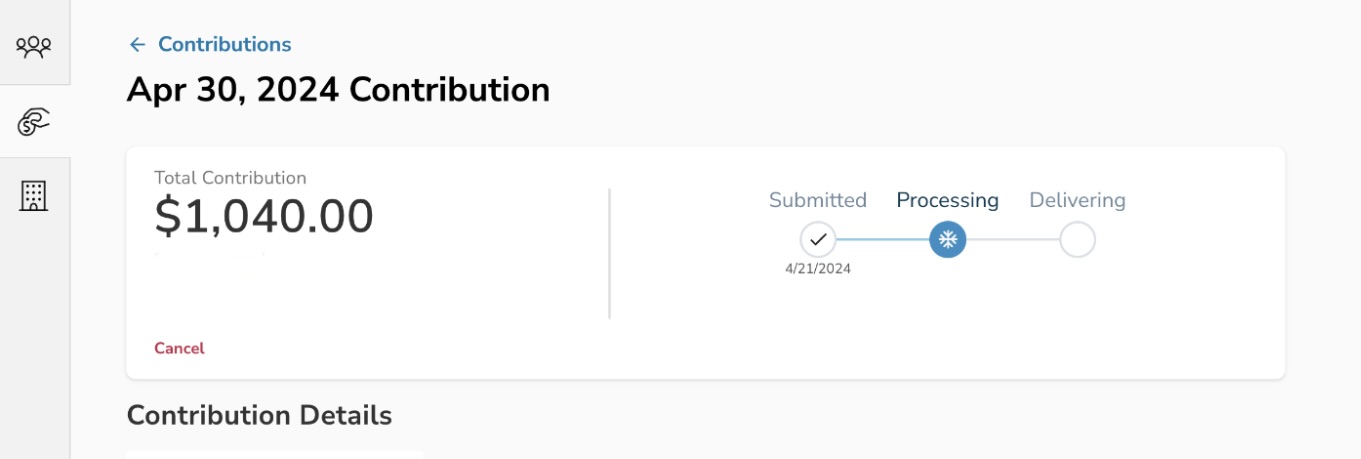Image resolution: width=1361 pixels, height=459 pixels.
Task: Click the $1,040.00 total amount
Action: point(264,217)
